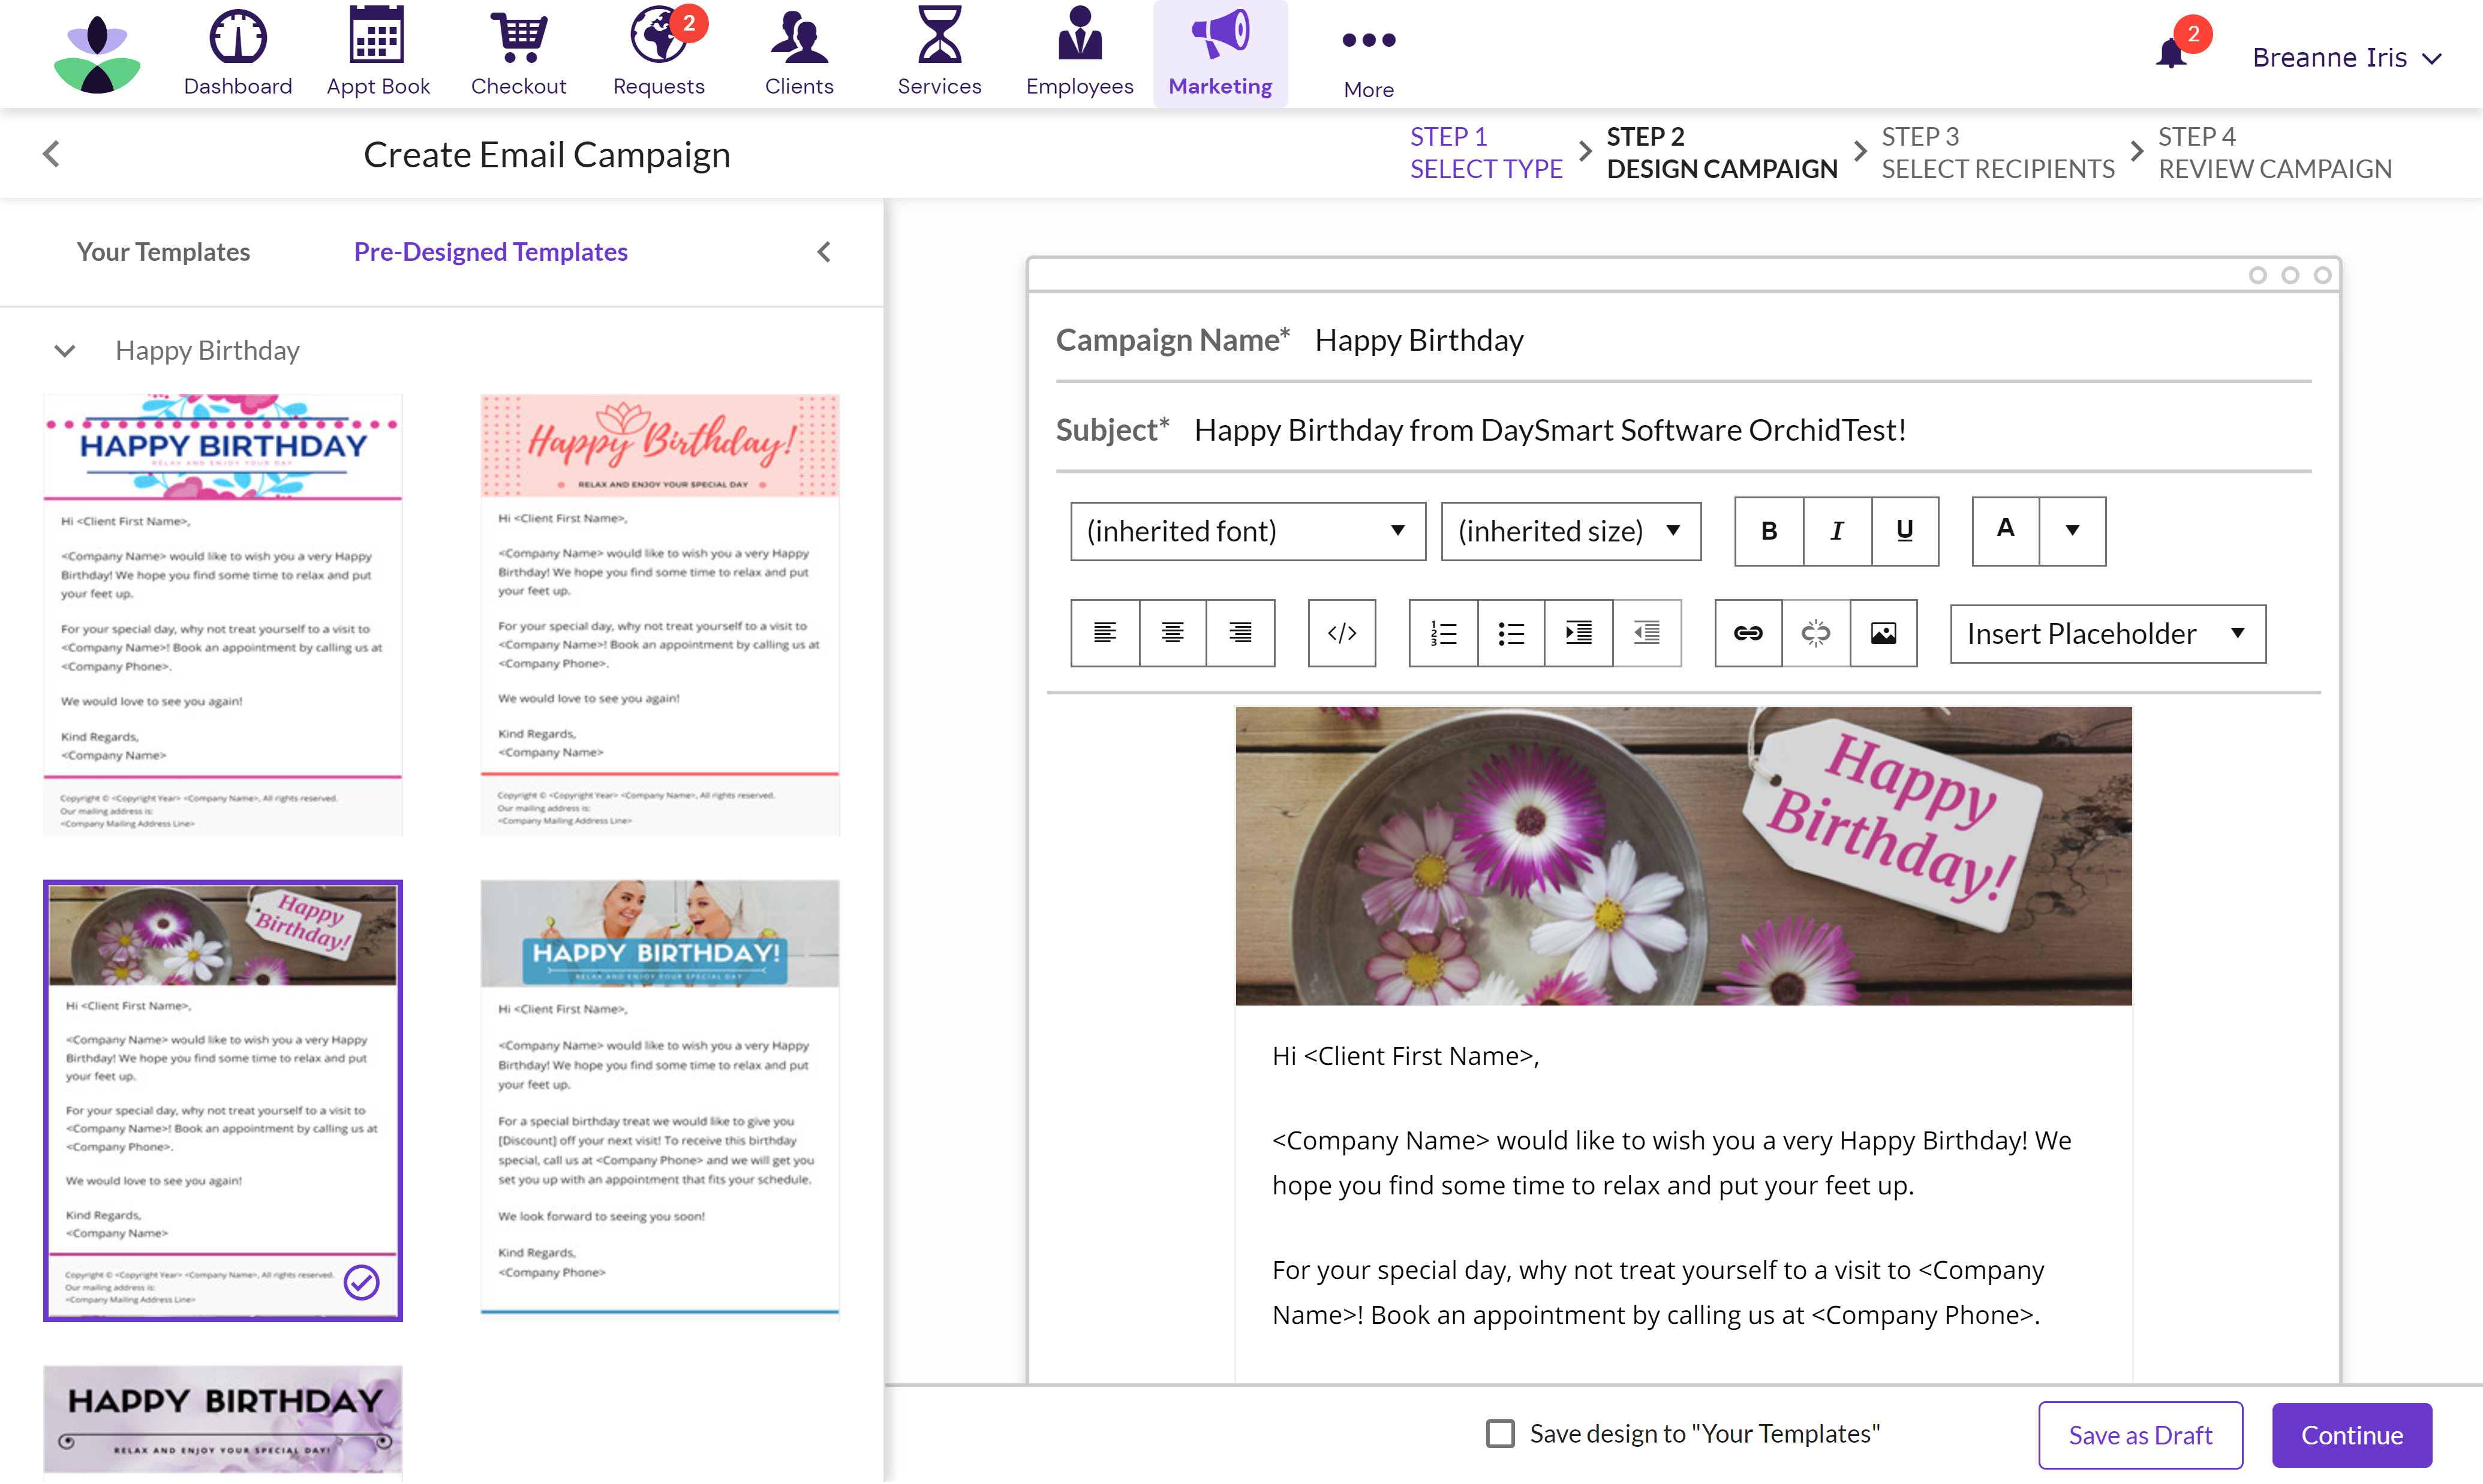Collapse the Happy Birthday template group

pos(65,351)
